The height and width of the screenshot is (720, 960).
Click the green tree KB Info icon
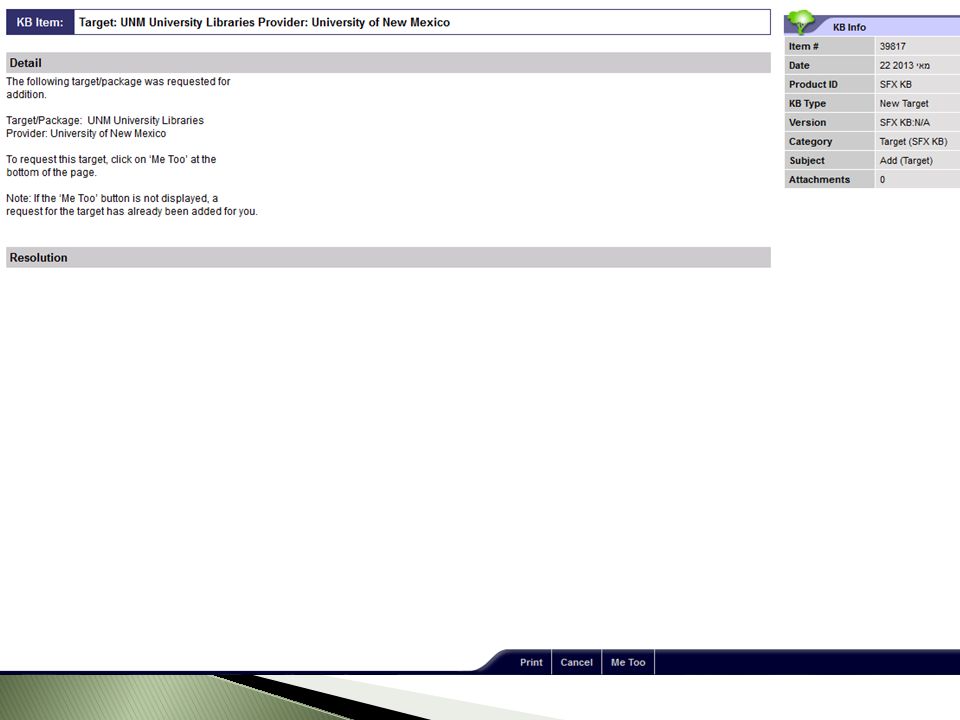[800, 22]
